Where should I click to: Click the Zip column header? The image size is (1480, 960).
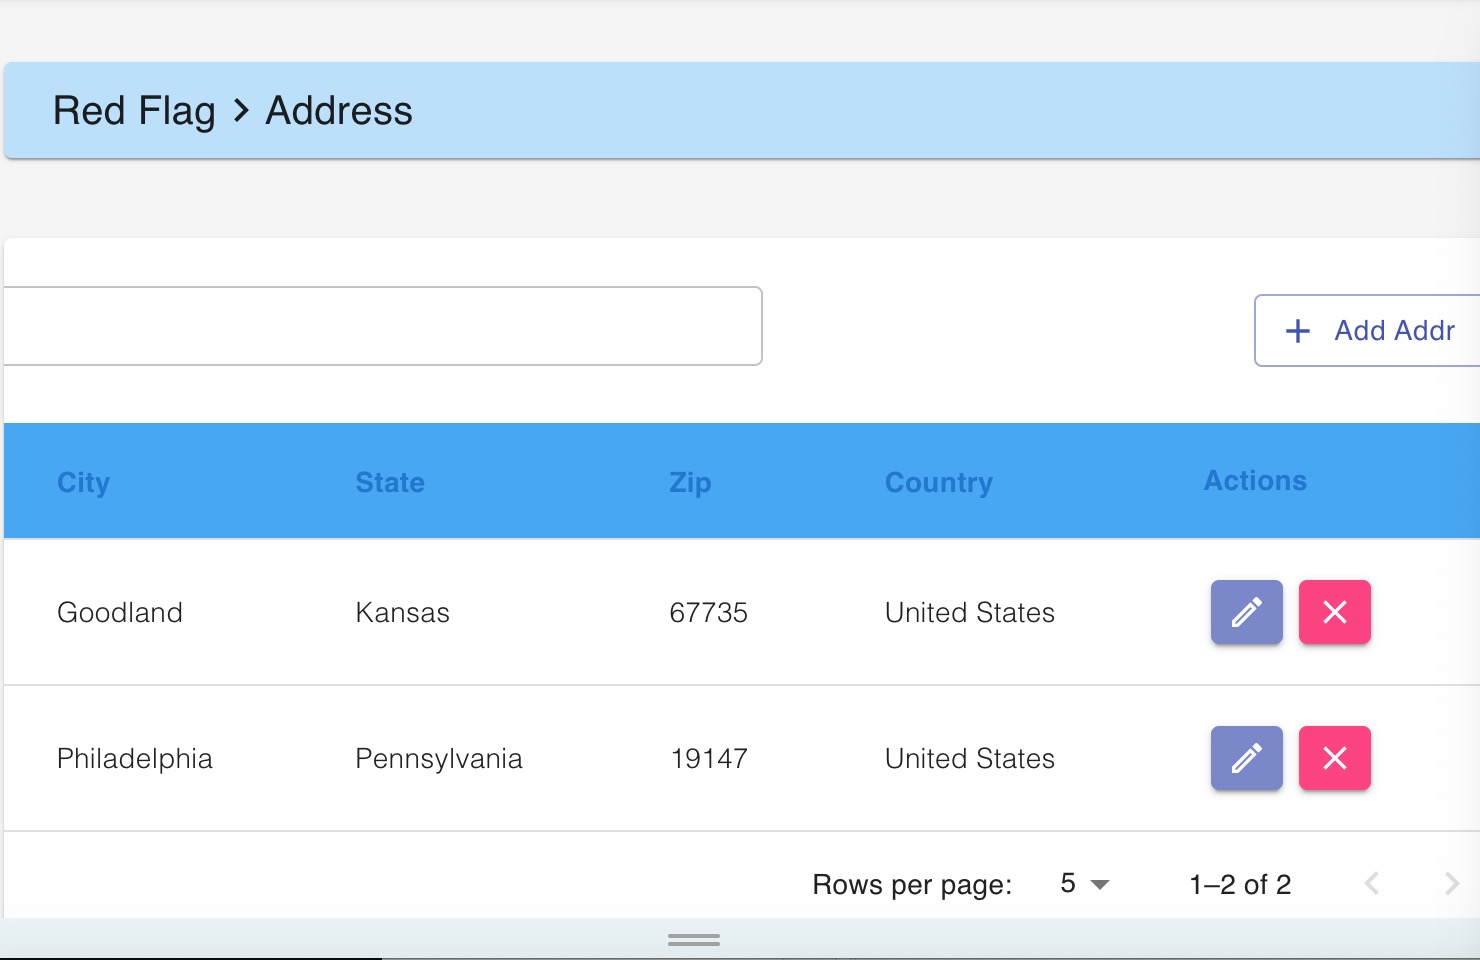coord(690,482)
